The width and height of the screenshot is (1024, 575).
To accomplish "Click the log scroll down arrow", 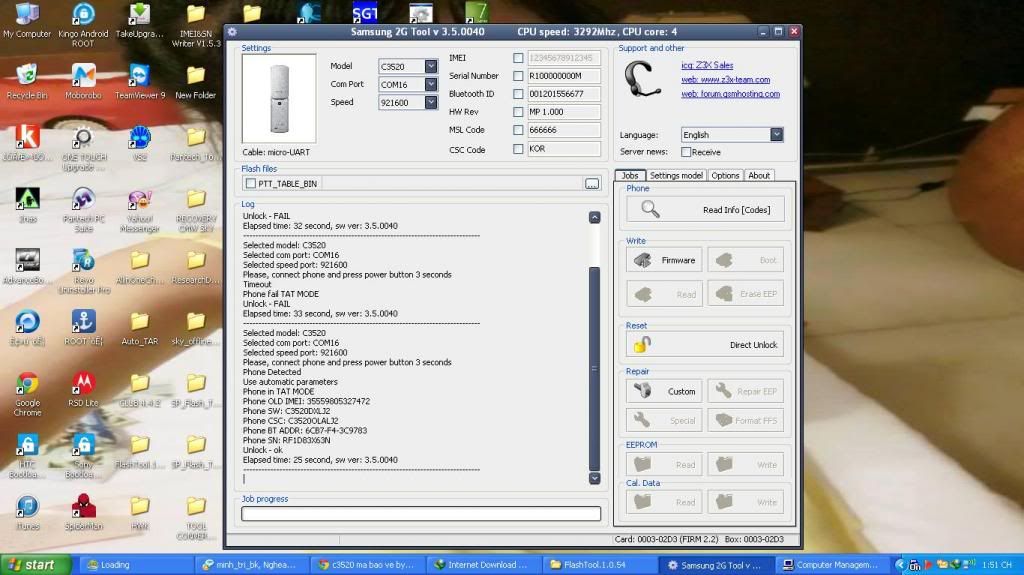I will click(x=594, y=478).
